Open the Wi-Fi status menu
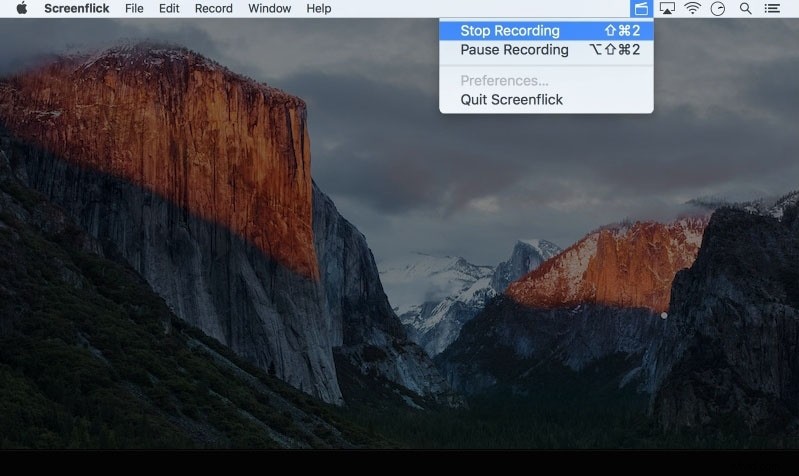The image size is (799, 476). [x=693, y=8]
